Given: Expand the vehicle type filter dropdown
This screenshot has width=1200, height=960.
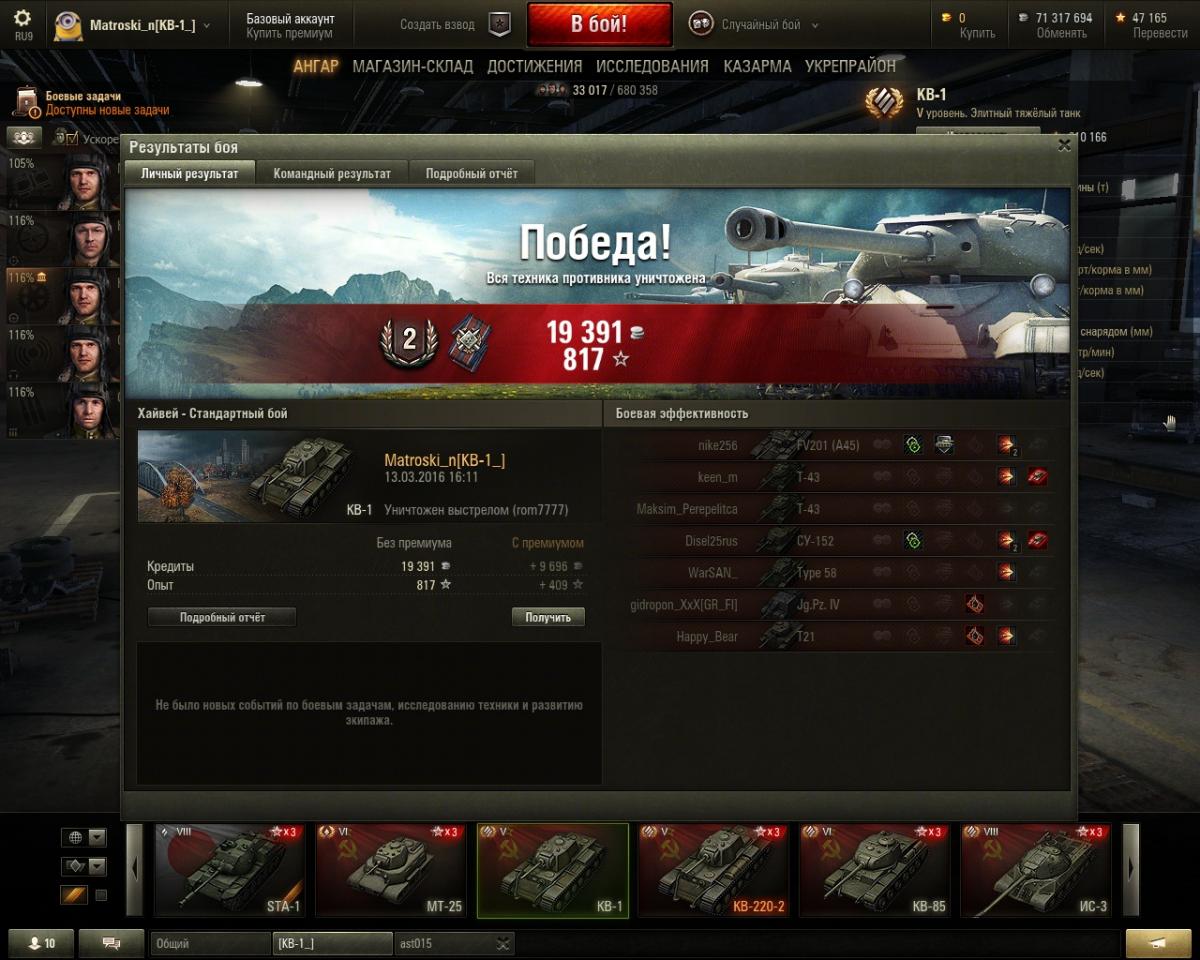Looking at the screenshot, I should point(84,866).
